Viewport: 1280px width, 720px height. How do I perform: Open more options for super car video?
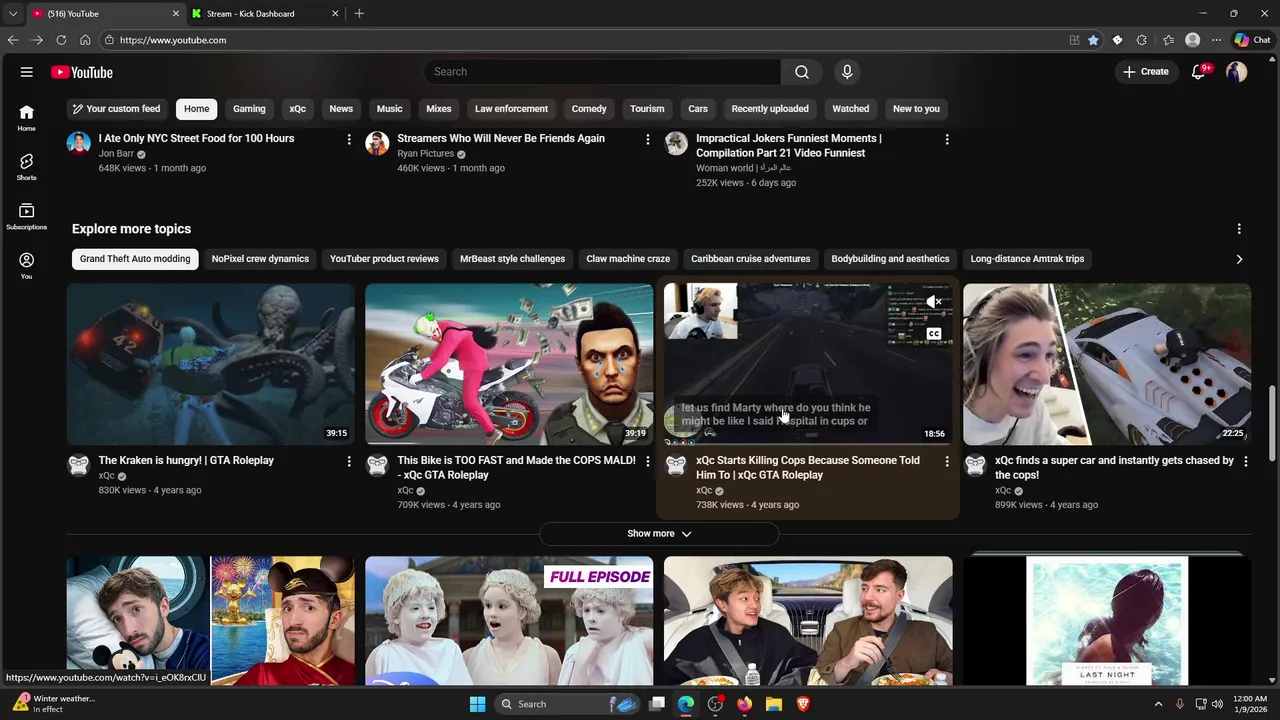(x=1245, y=461)
